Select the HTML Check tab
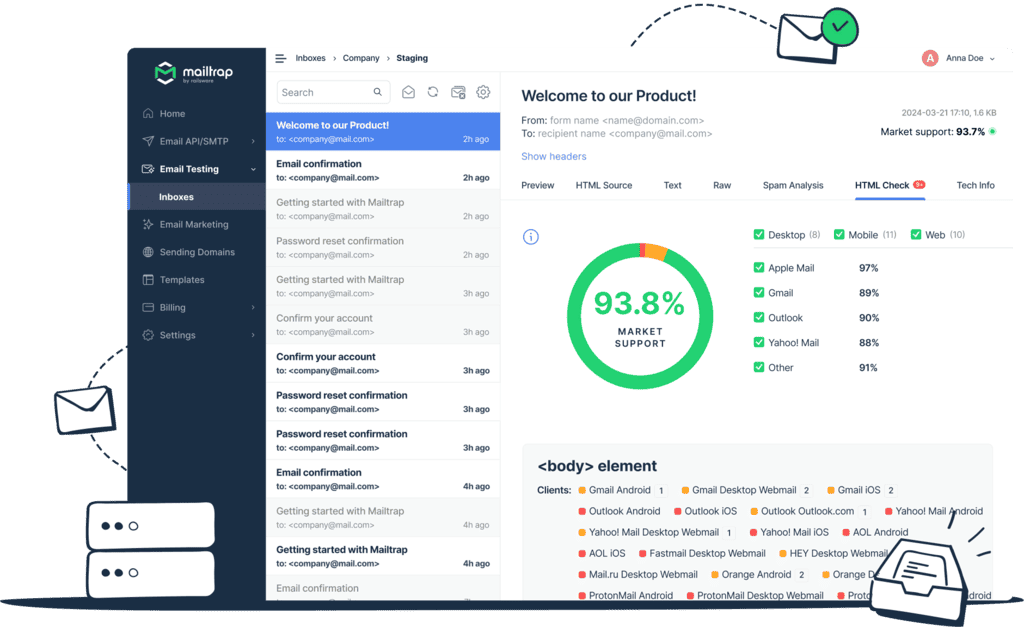Viewport: 1024px width, 627px height. click(889, 185)
